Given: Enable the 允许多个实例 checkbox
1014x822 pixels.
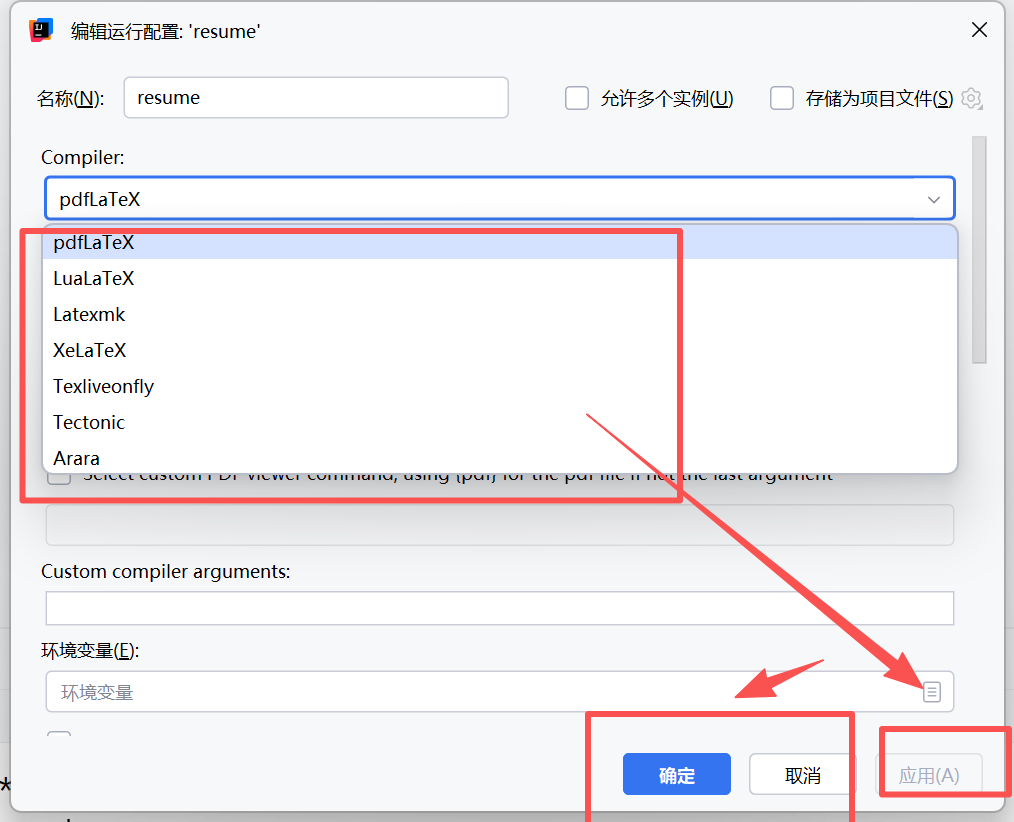Looking at the screenshot, I should pyautogui.click(x=577, y=98).
